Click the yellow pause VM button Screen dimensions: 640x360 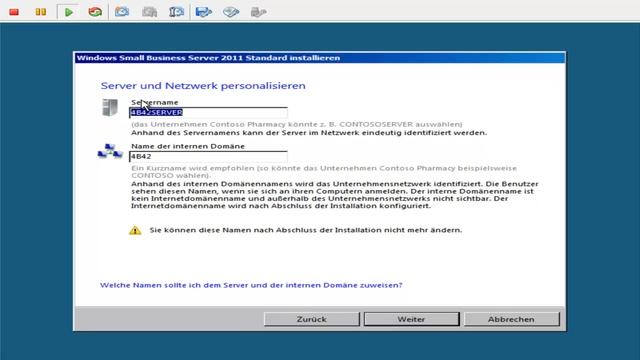pyautogui.click(x=40, y=12)
